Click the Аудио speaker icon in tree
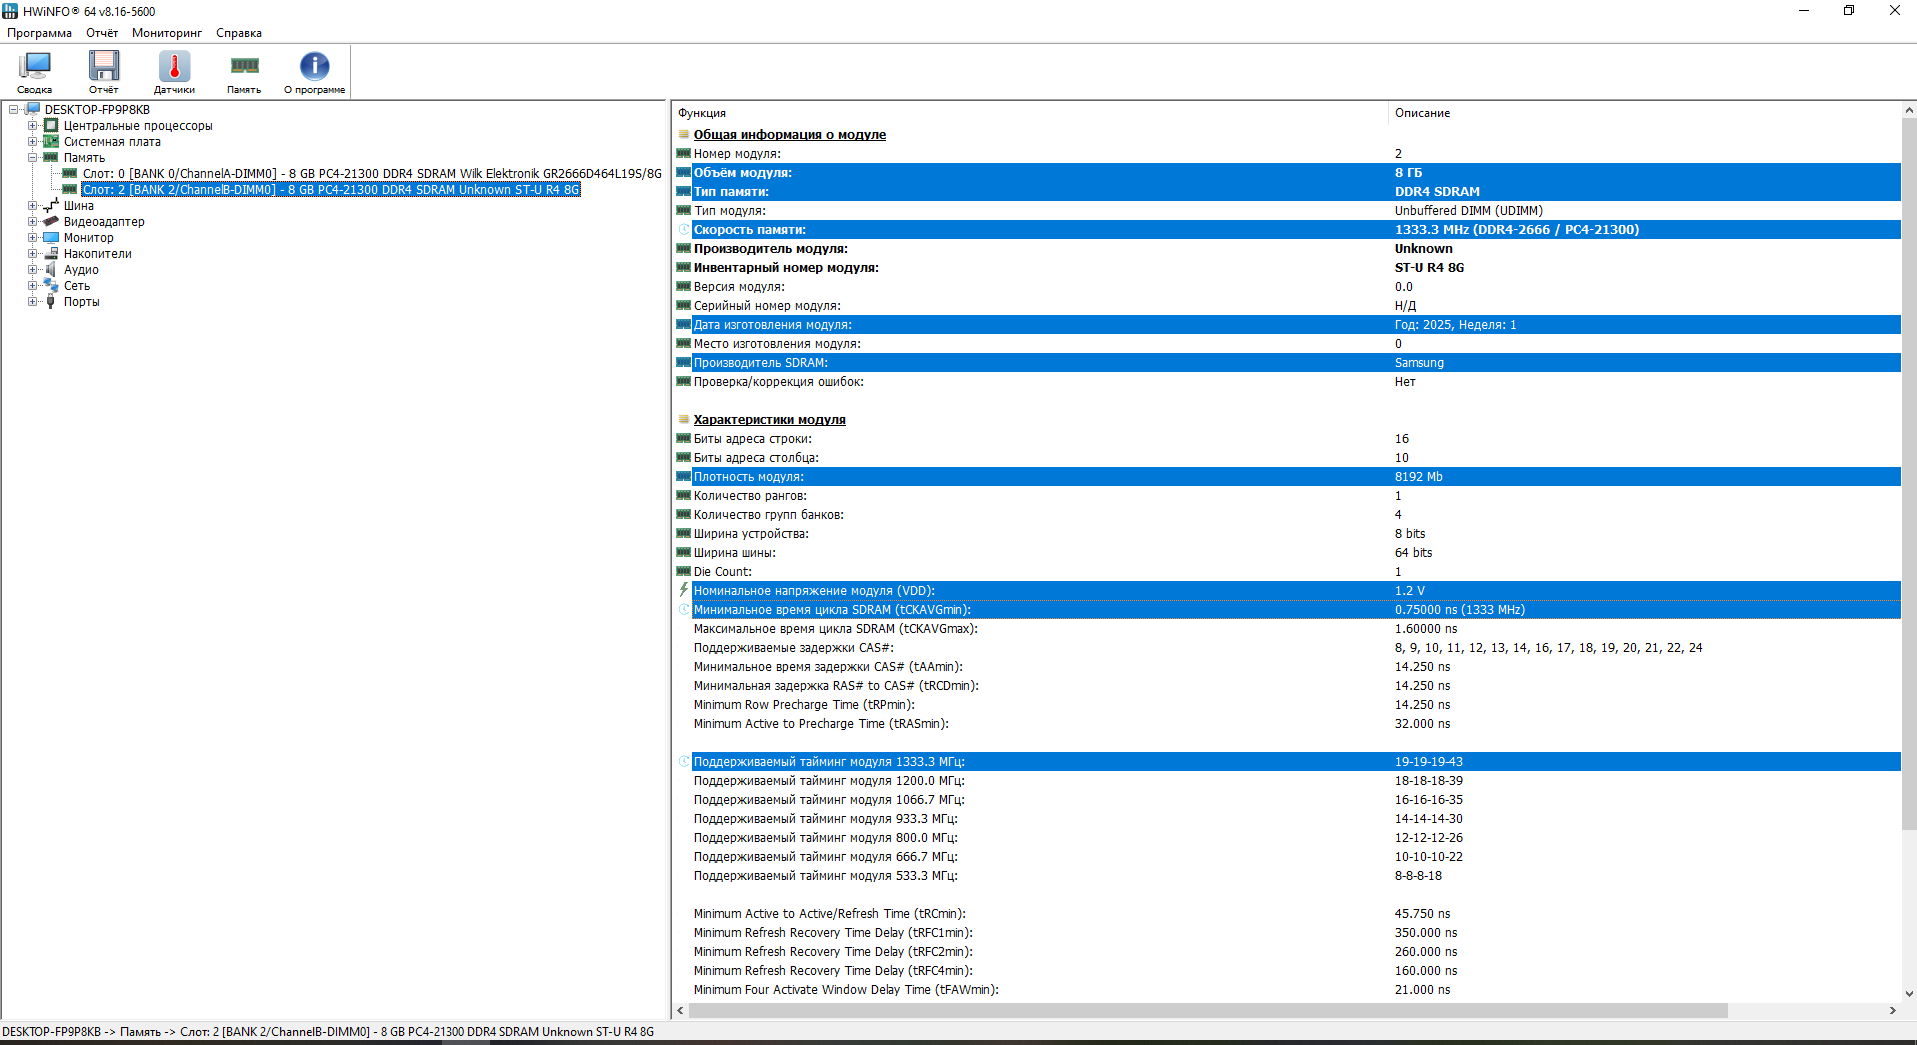This screenshot has height=1045, width=1917. [x=51, y=269]
